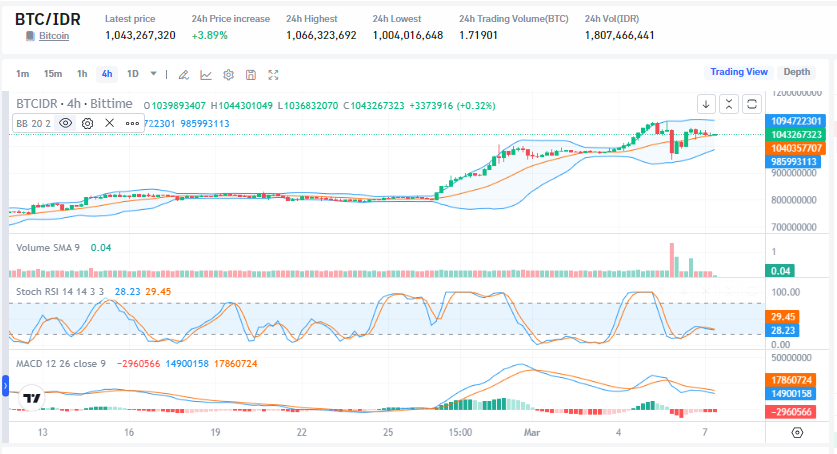Click the orange 17860724 MACD axis label
Viewport: 837px width, 454px height.
[x=791, y=380]
